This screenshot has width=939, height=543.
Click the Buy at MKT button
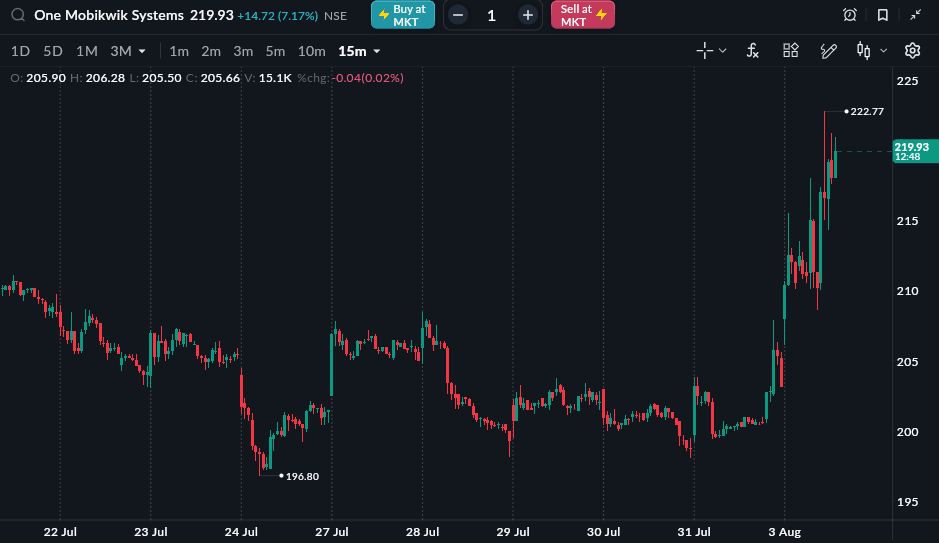[x=403, y=15]
